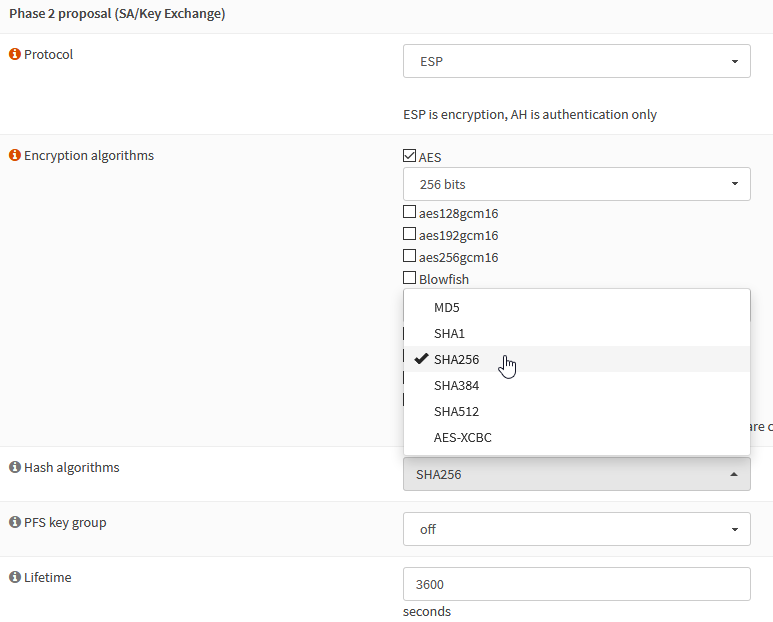The height and width of the screenshot is (622, 773).
Task: Open the AES 256 bits key length dropdown
Action: pos(576,184)
